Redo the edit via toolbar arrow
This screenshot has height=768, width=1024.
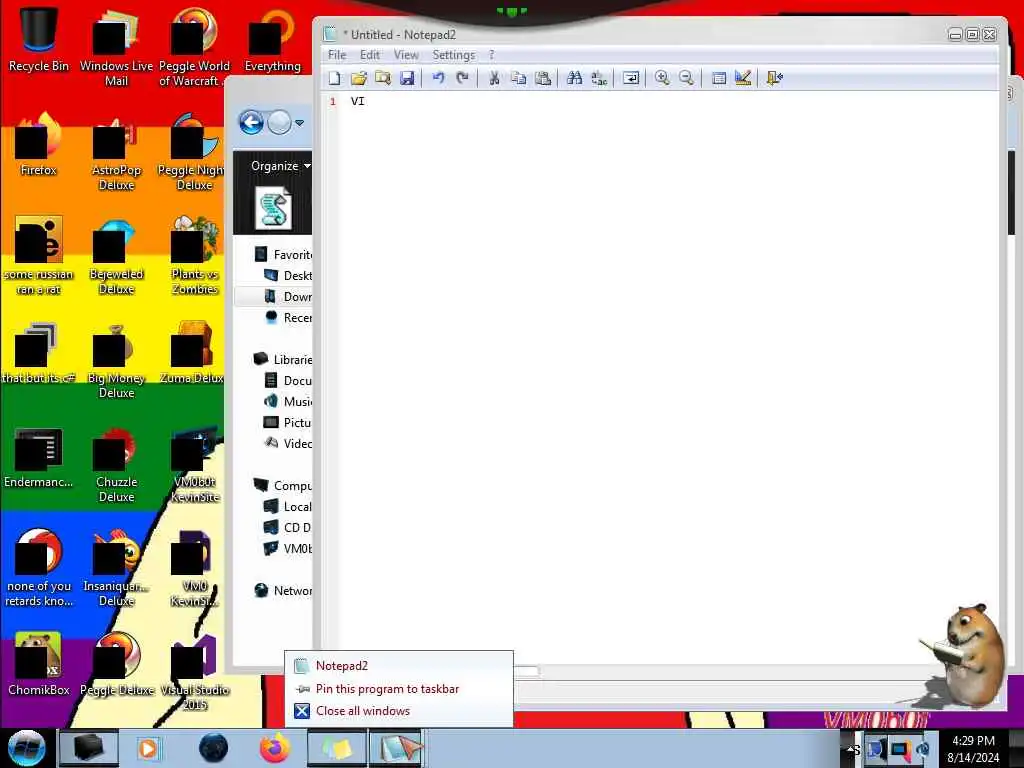[x=462, y=78]
